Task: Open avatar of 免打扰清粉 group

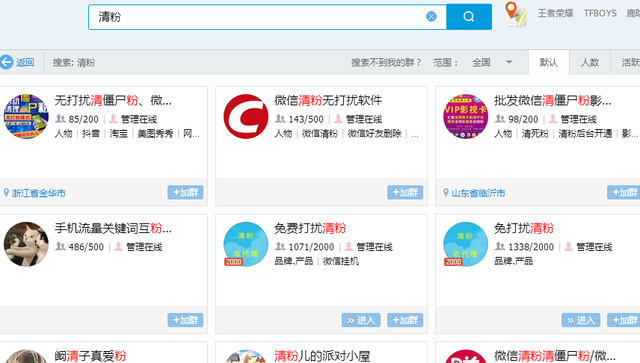Action: (465, 244)
